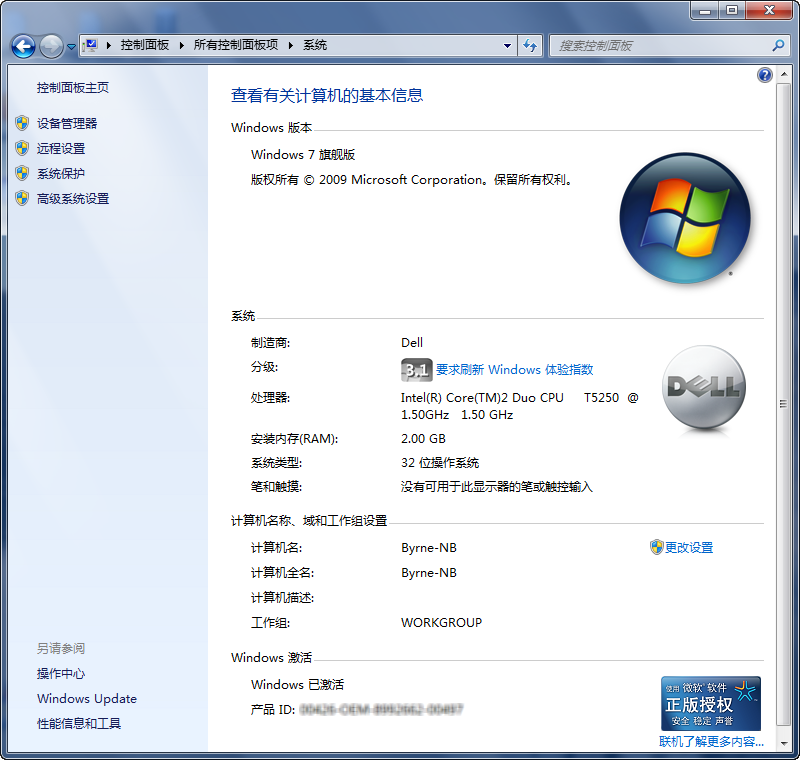Minimize the System window
Screen dimensions: 800x760
click(705, 10)
